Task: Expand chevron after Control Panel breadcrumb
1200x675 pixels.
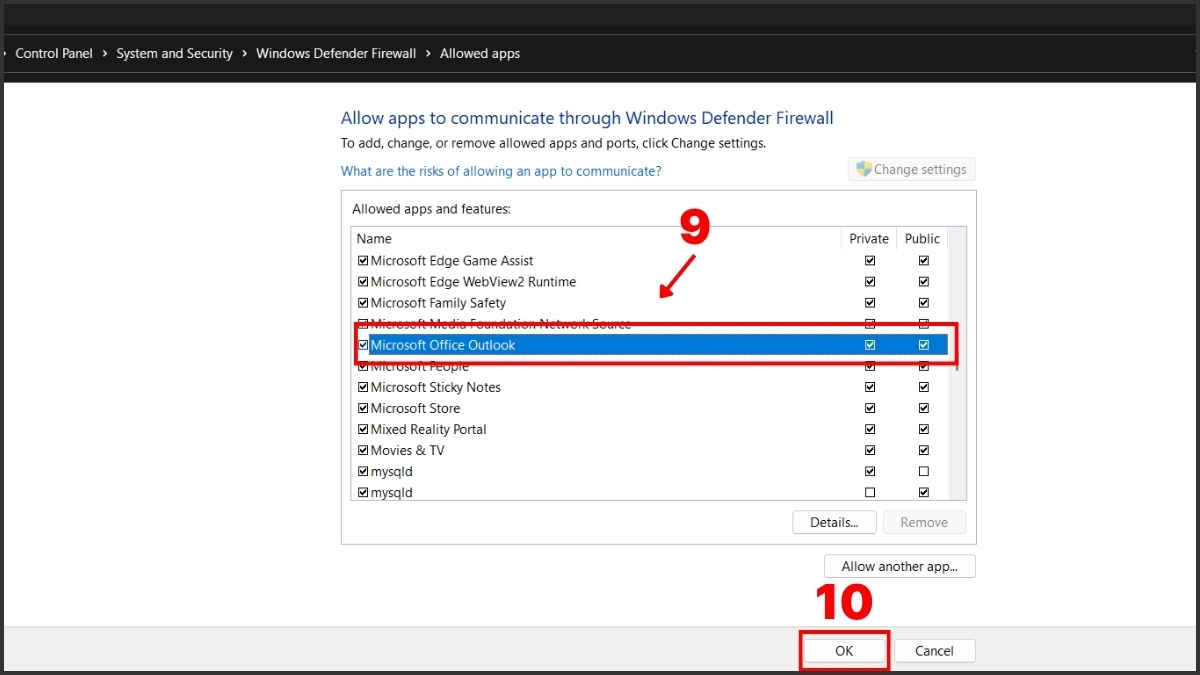Action: [x=104, y=54]
